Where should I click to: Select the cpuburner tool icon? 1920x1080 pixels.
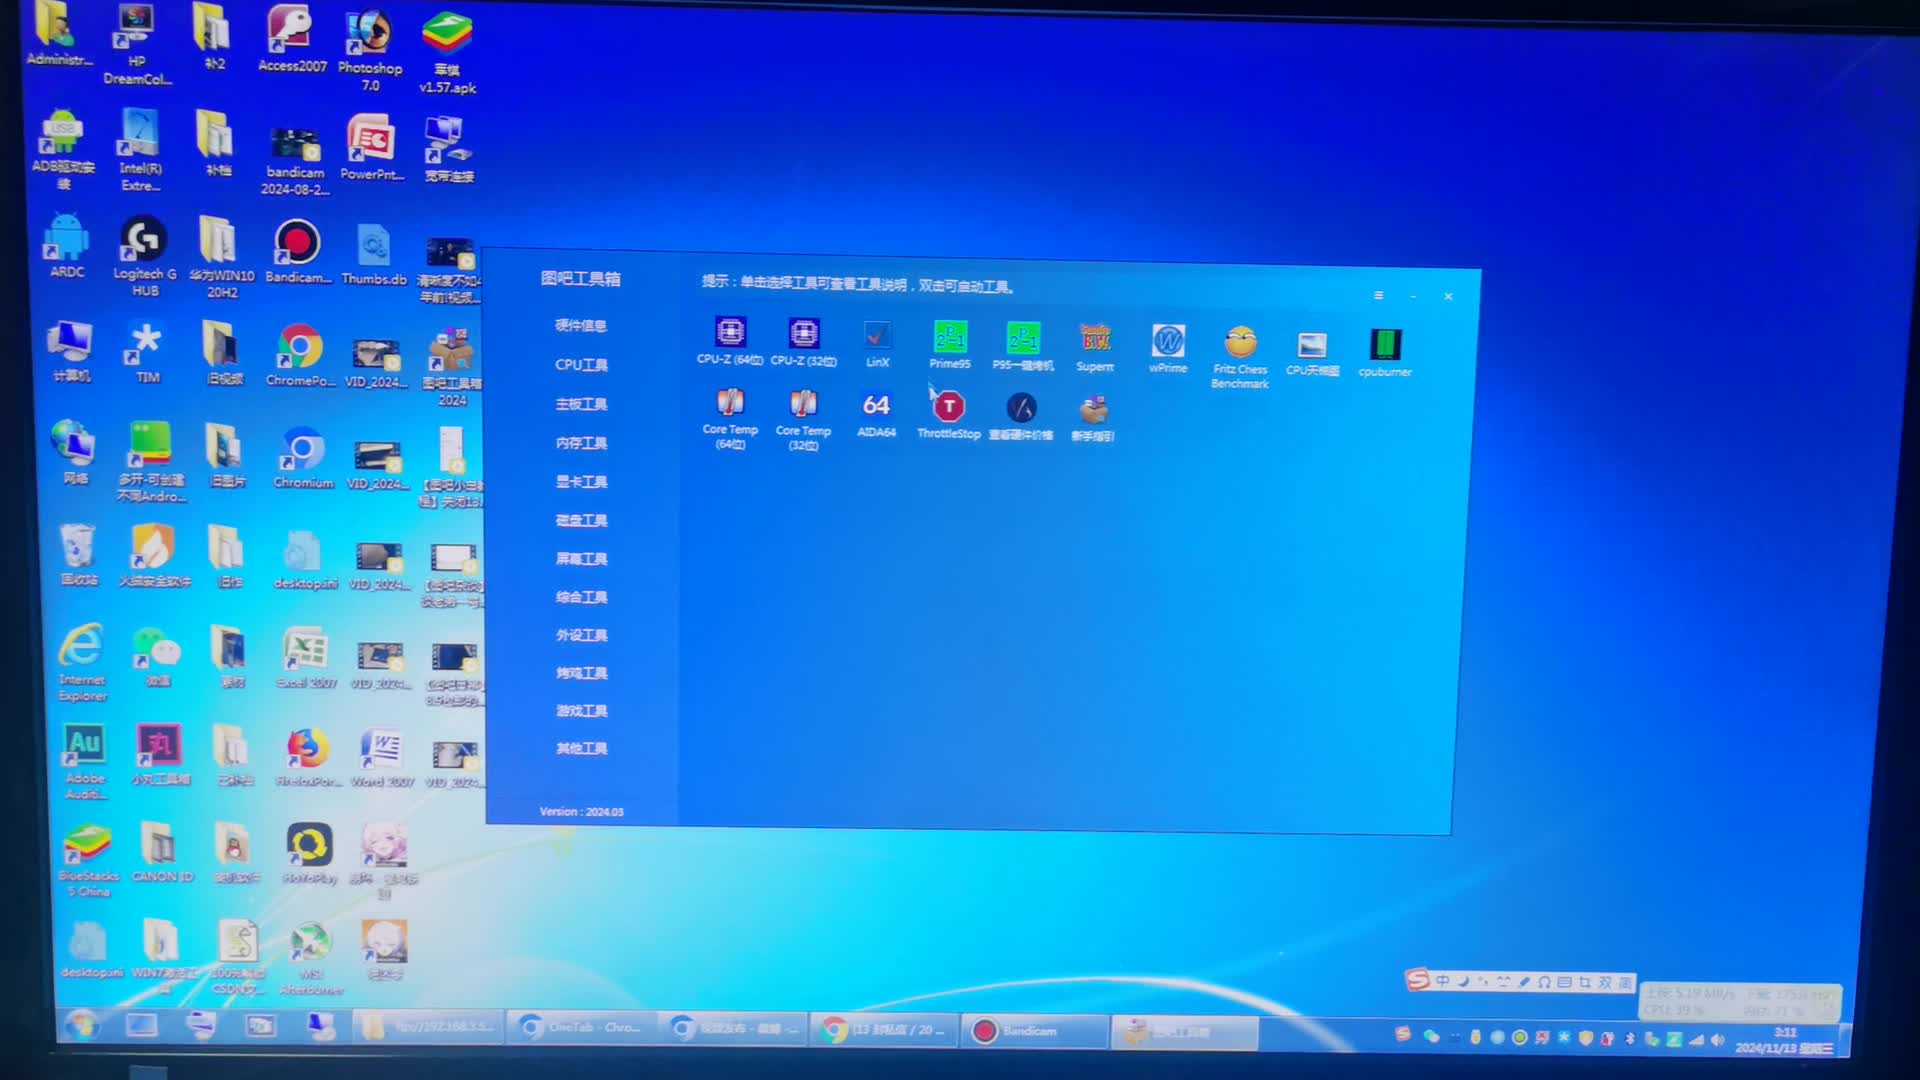[x=1385, y=343]
